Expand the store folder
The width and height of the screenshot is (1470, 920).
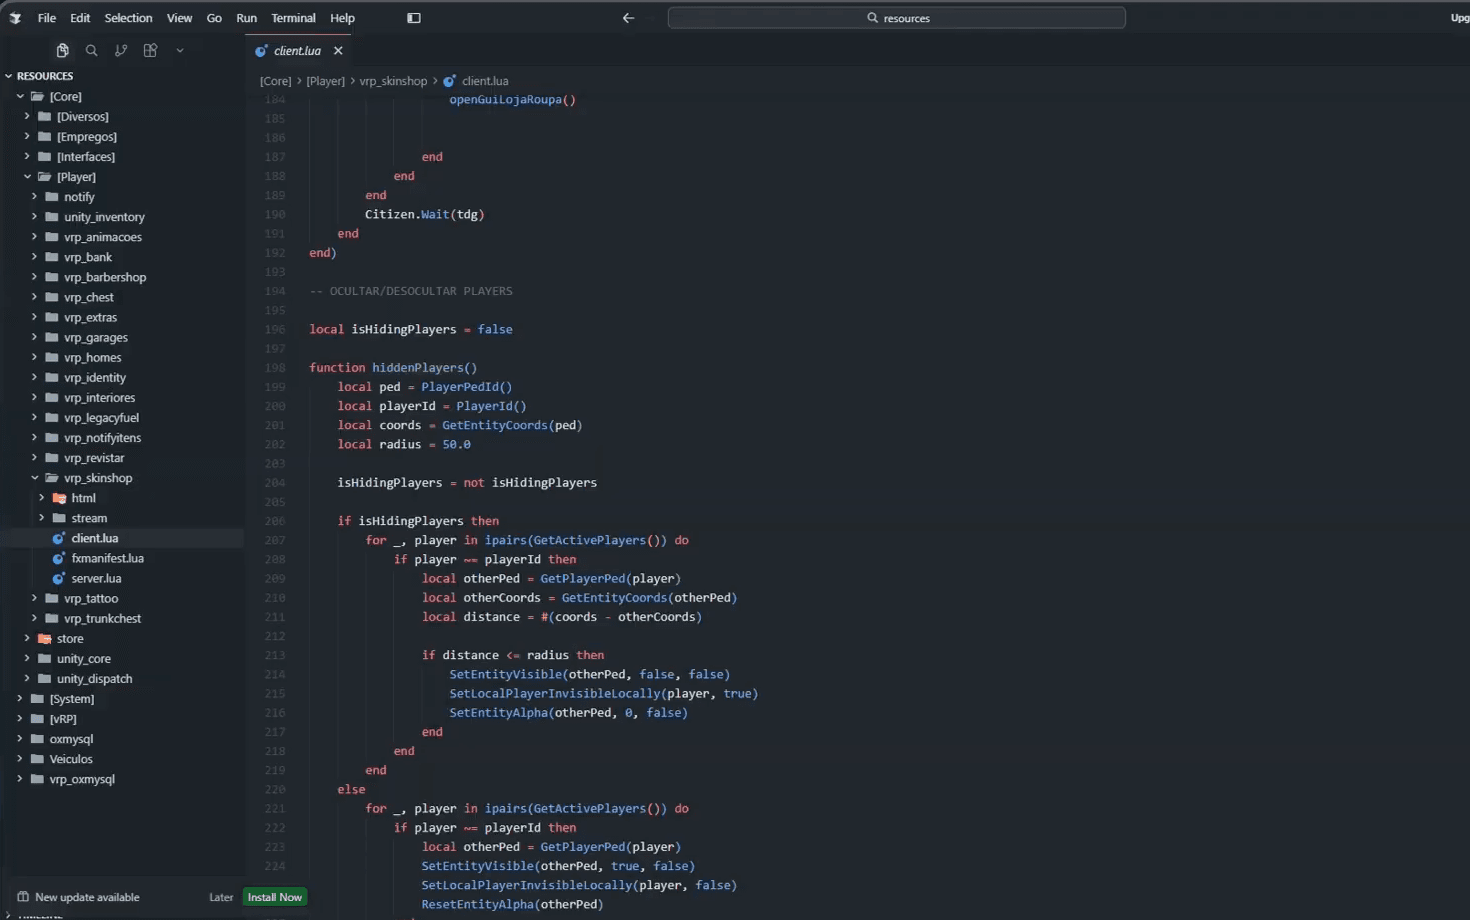click(122, 638)
